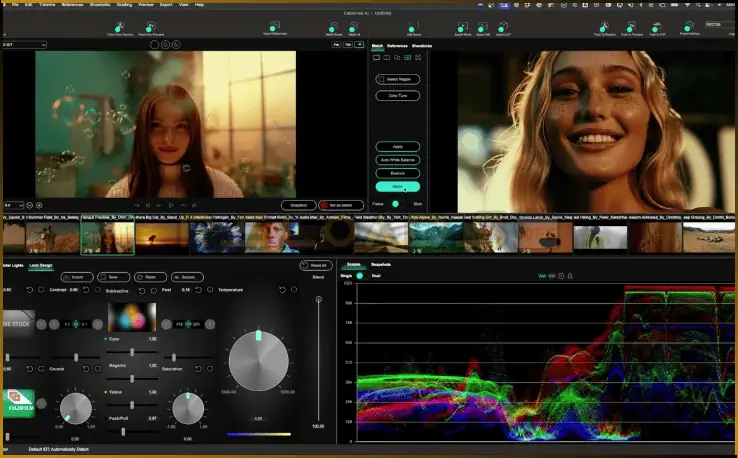Open the Export menu
Viewport: 738px width, 458px height.
pyautogui.click(x=166, y=5)
